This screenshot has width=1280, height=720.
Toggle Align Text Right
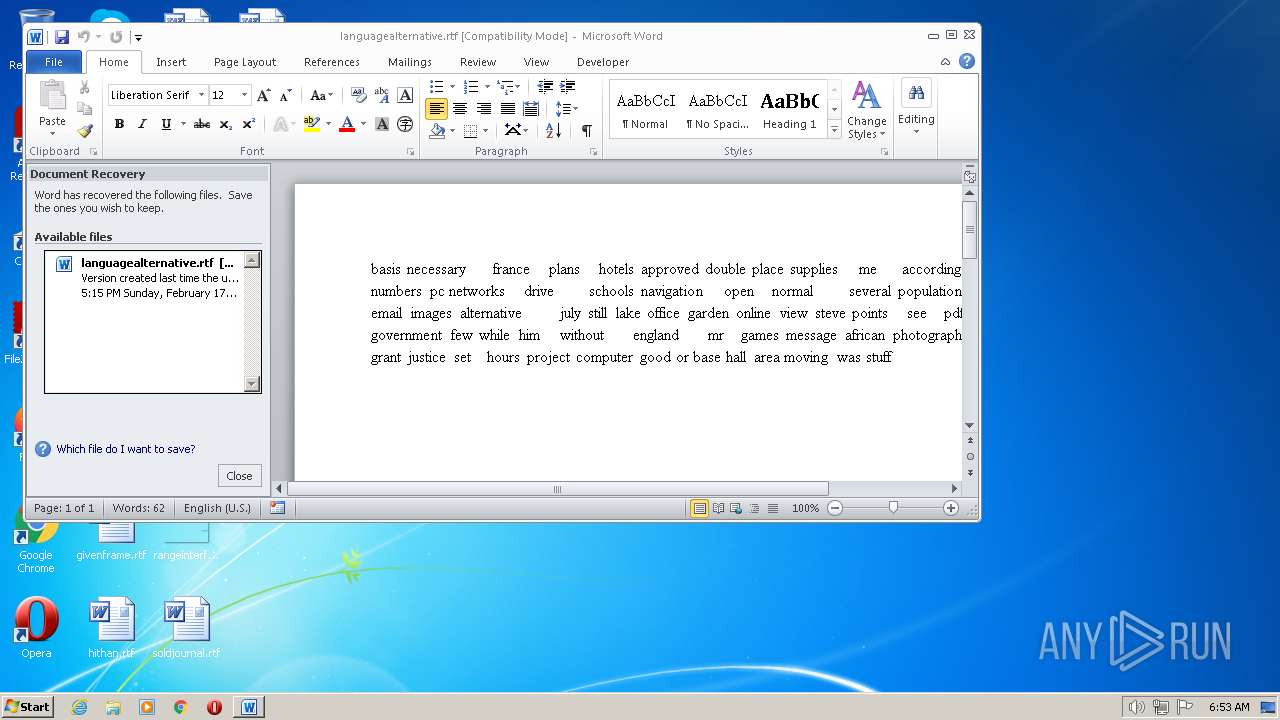point(484,108)
